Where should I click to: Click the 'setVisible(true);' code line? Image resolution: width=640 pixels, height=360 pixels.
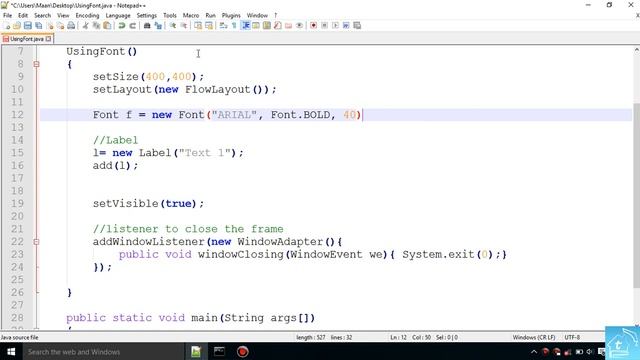[x=148, y=203]
